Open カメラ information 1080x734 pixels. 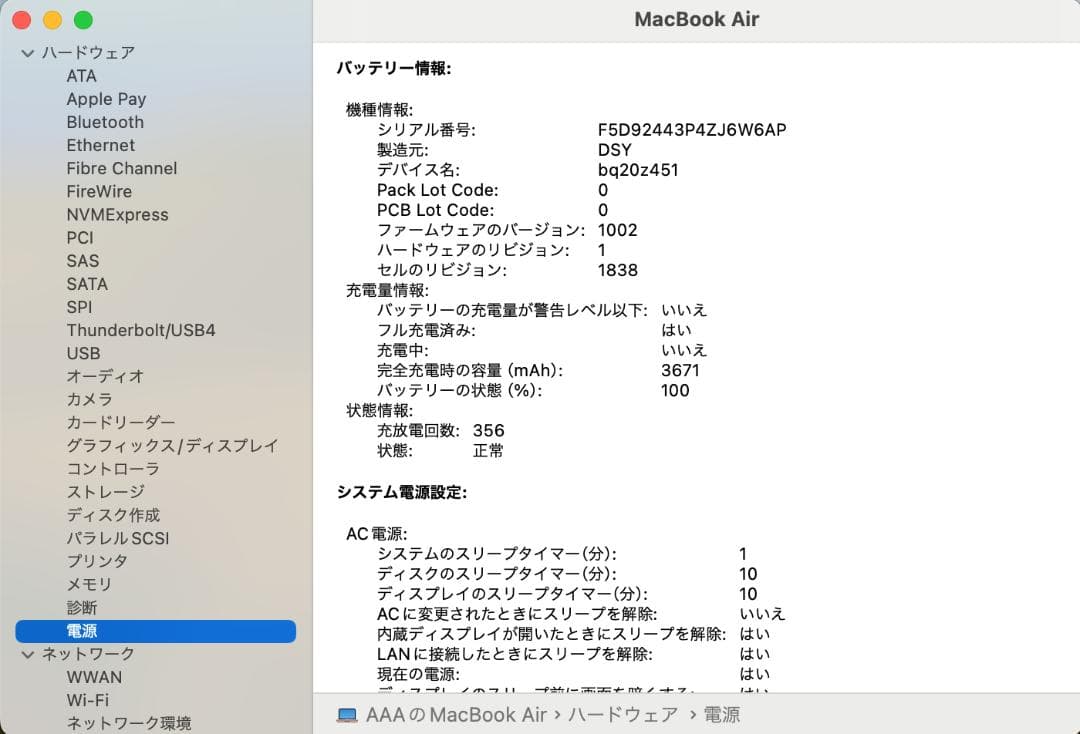coord(90,399)
